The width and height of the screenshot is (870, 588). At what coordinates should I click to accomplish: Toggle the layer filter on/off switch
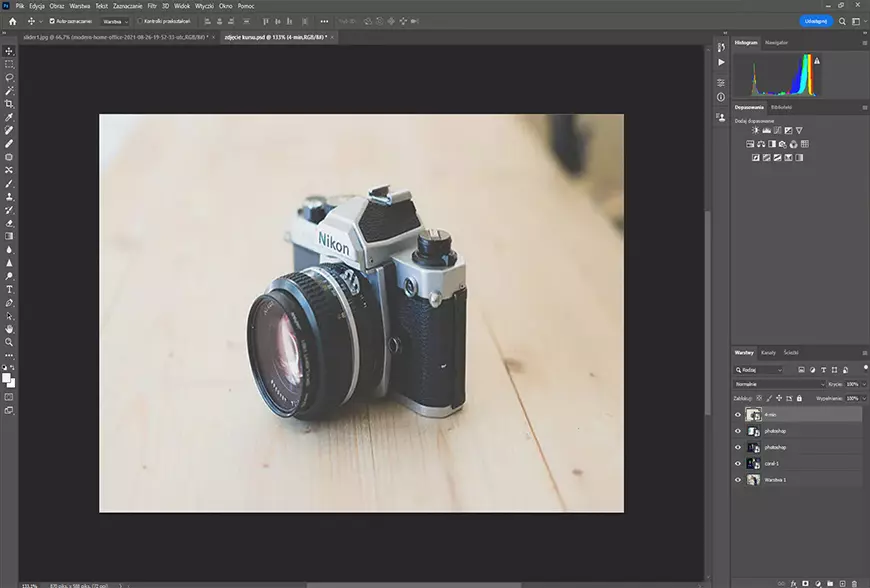click(x=865, y=368)
